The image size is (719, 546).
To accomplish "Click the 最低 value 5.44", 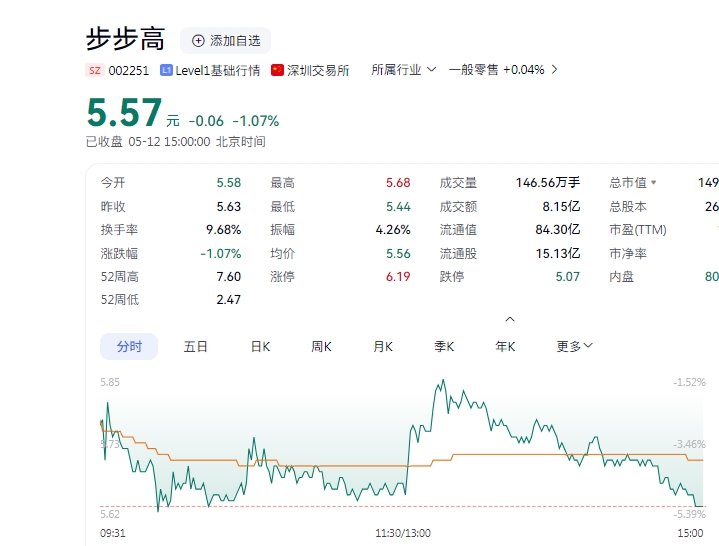I will [398, 207].
